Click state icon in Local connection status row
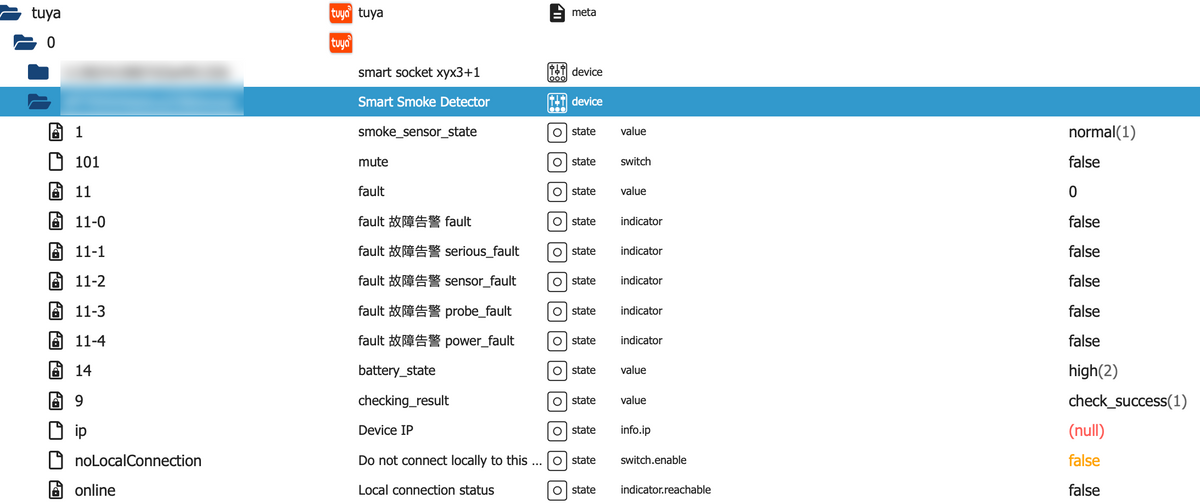1200x503 pixels. coord(557,490)
